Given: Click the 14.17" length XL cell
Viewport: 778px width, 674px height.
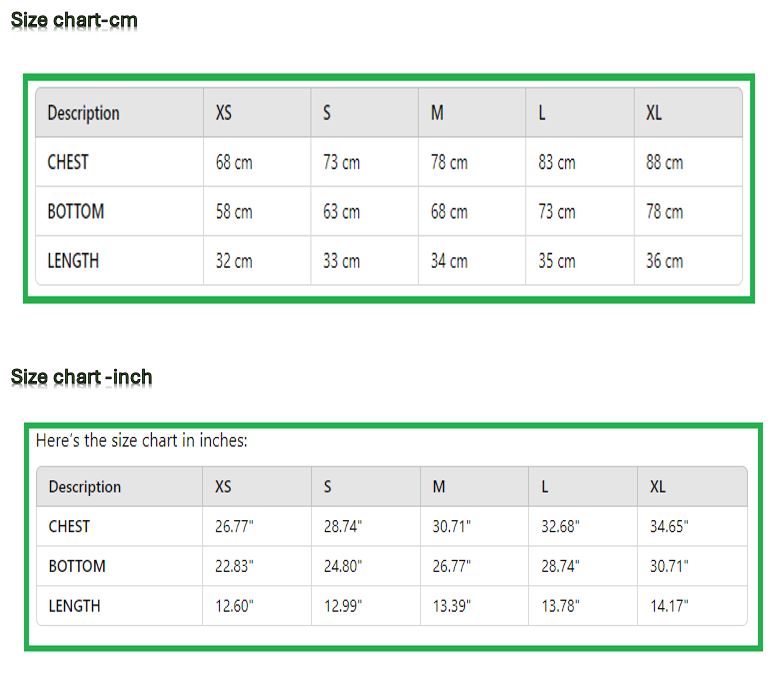Looking at the screenshot, I should (669, 606).
